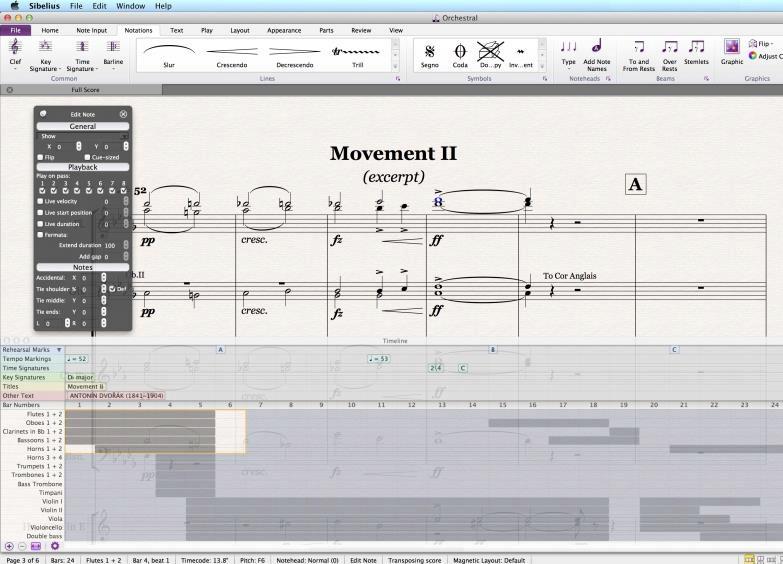The width and height of the screenshot is (783, 564).
Task: Switch to the Layout ribbon tab
Action: (x=240, y=30)
